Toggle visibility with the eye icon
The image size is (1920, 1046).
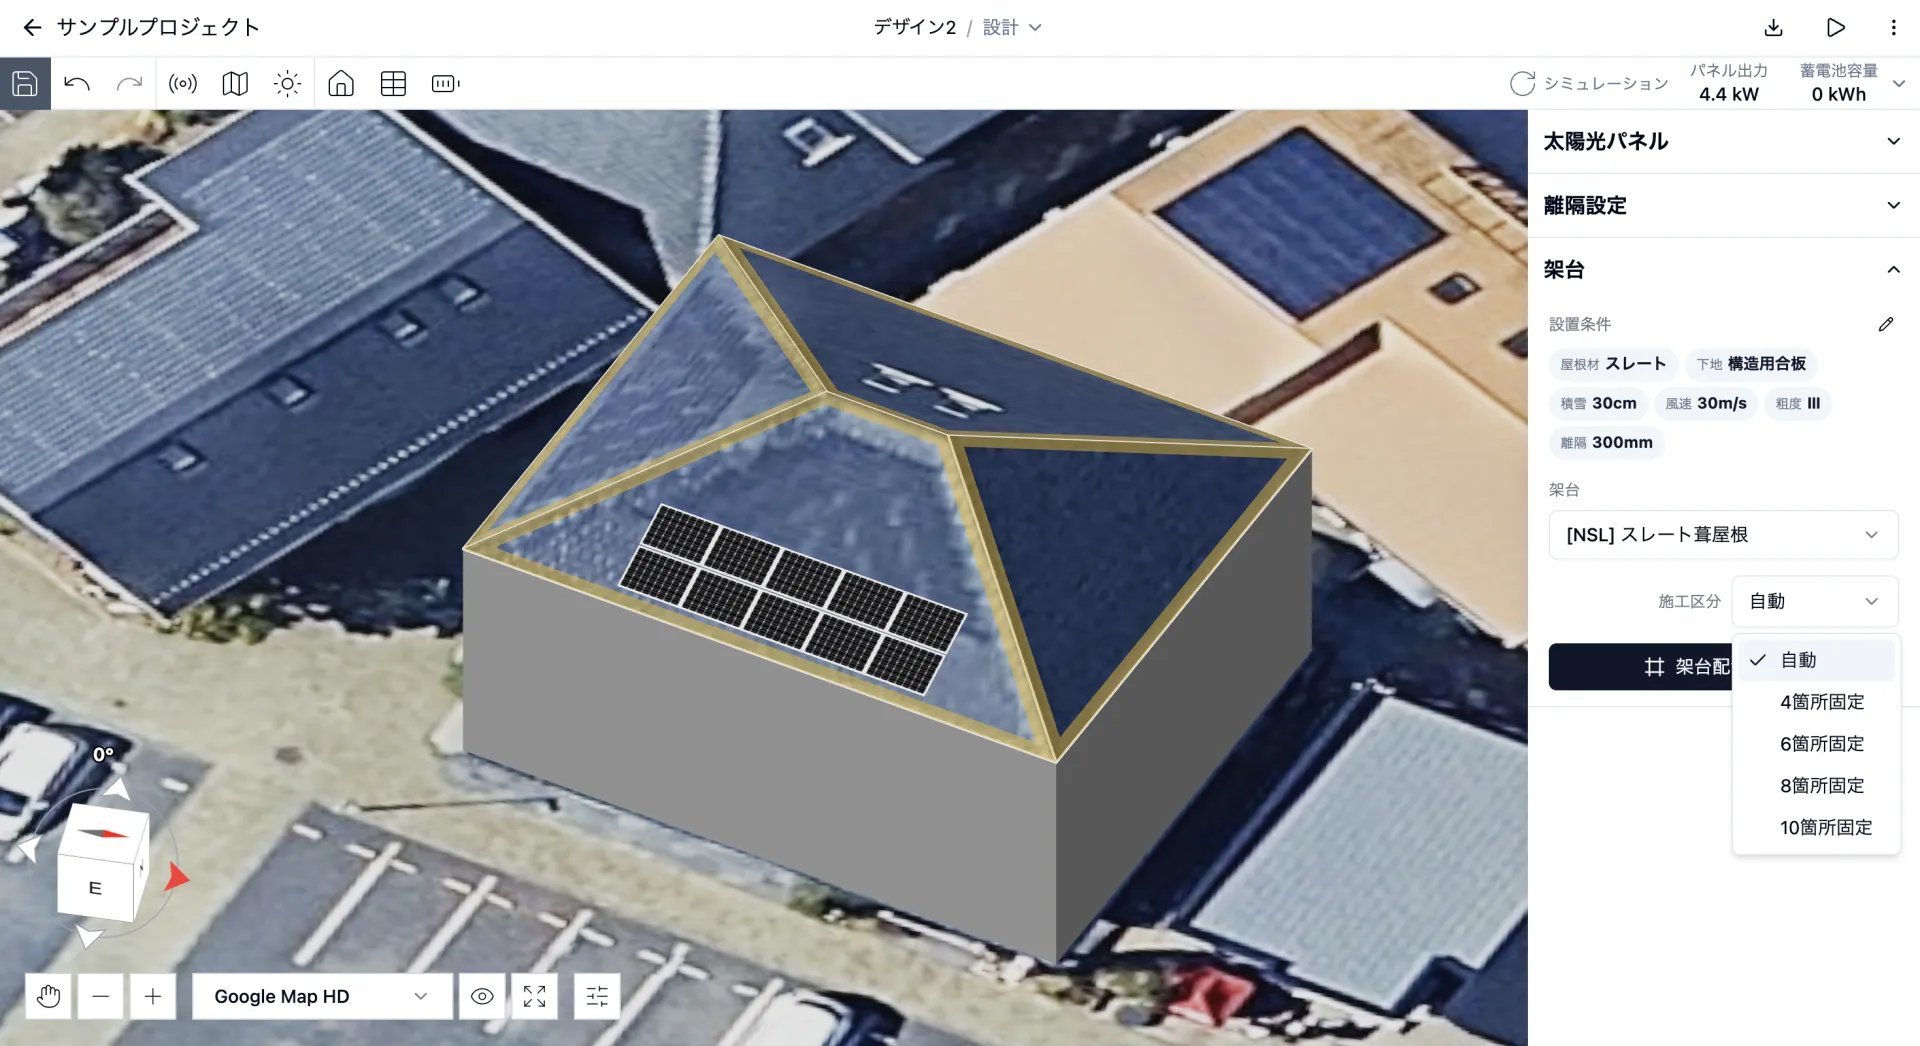click(x=482, y=996)
